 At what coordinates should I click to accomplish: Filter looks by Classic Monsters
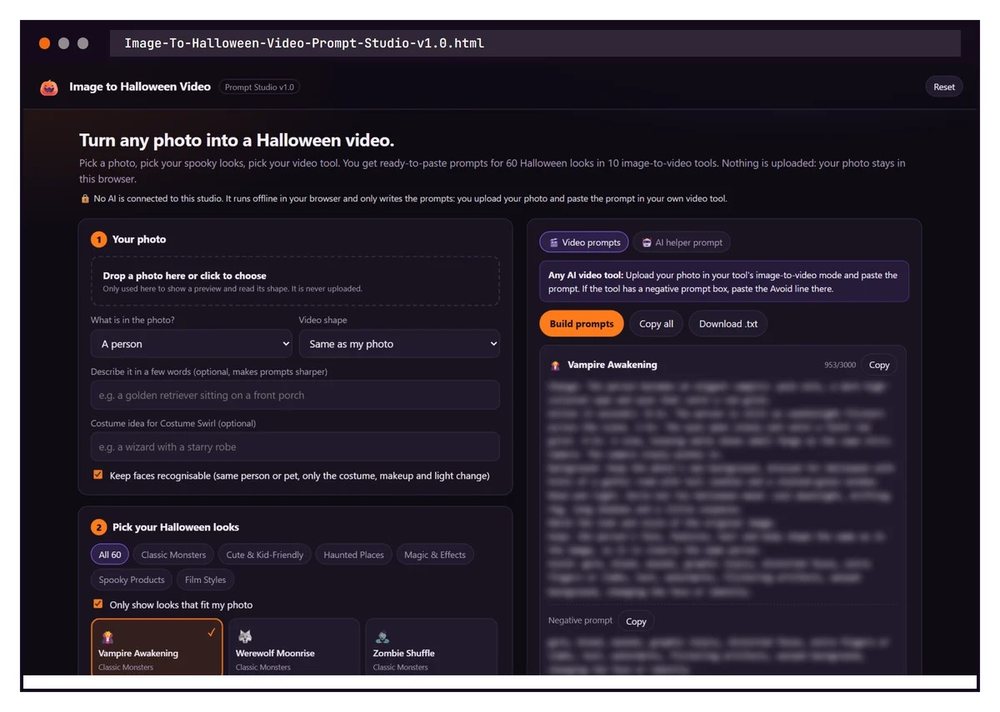[x=173, y=555]
